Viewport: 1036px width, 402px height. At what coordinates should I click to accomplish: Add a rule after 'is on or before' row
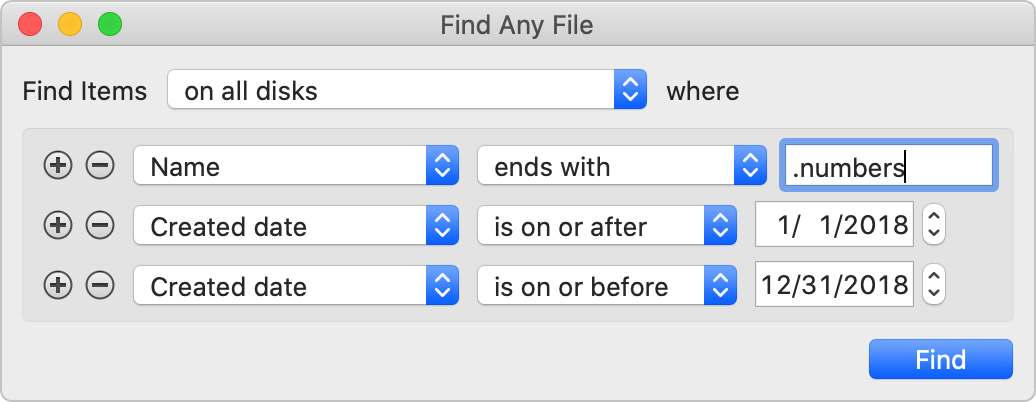(x=59, y=286)
